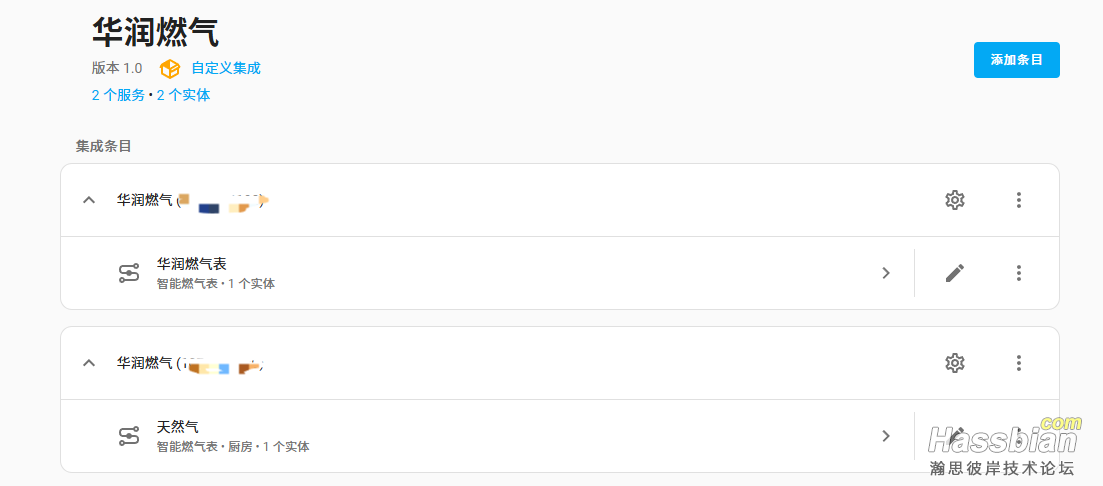Click the device icon beside 天然气

click(129, 436)
